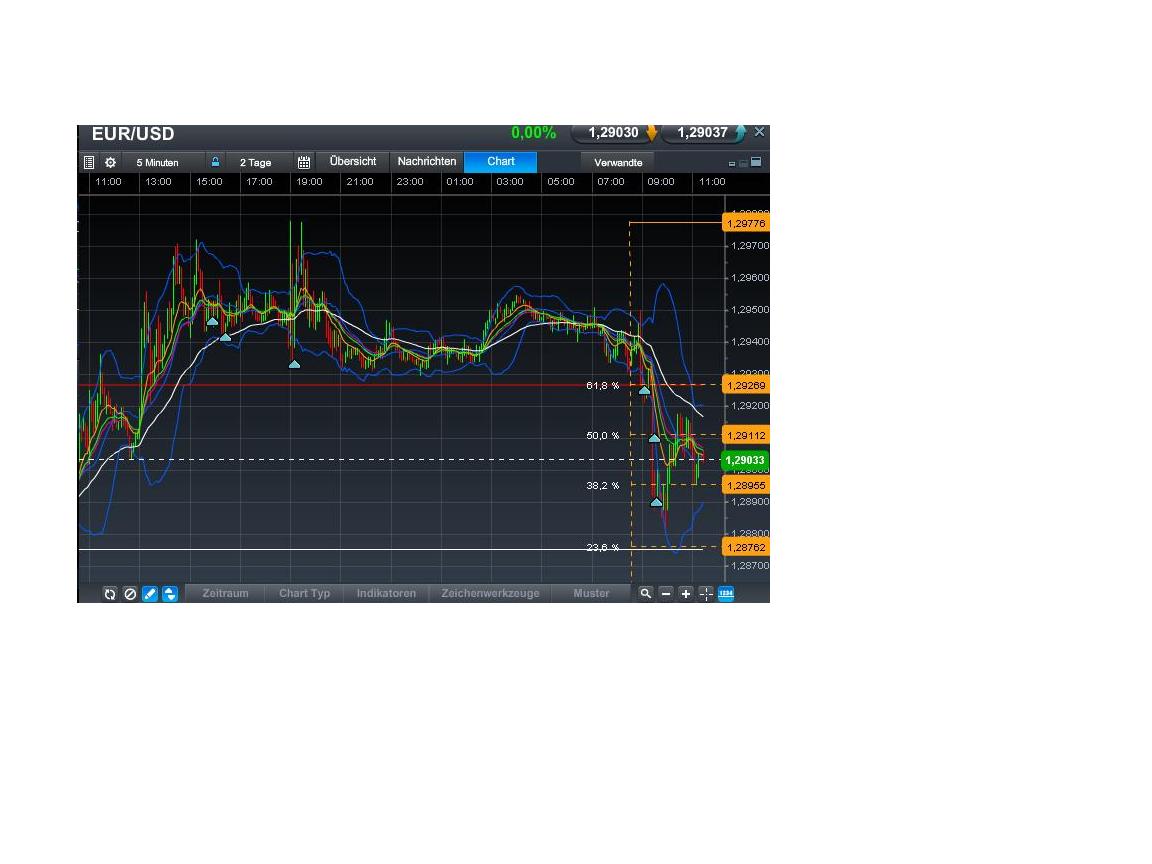Toggle the pencil drawing tool
Viewport: 1152px width, 864px height.
point(150,594)
